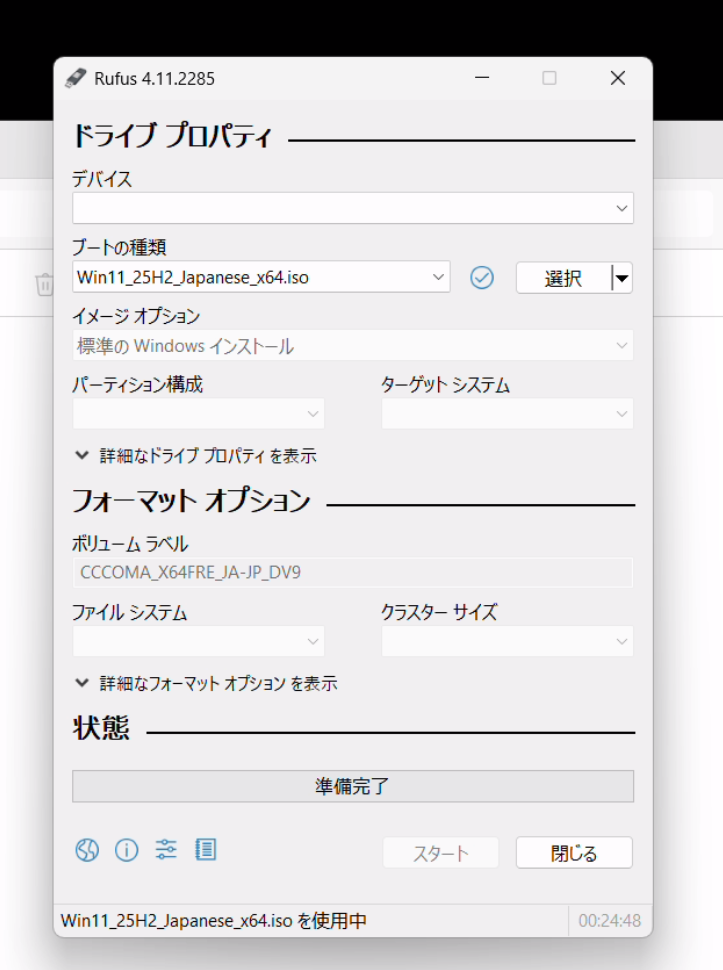Image resolution: width=723 pixels, height=970 pixels.
Task: Click the arrow beside the 選択 button
Action: tap(622, 278)
